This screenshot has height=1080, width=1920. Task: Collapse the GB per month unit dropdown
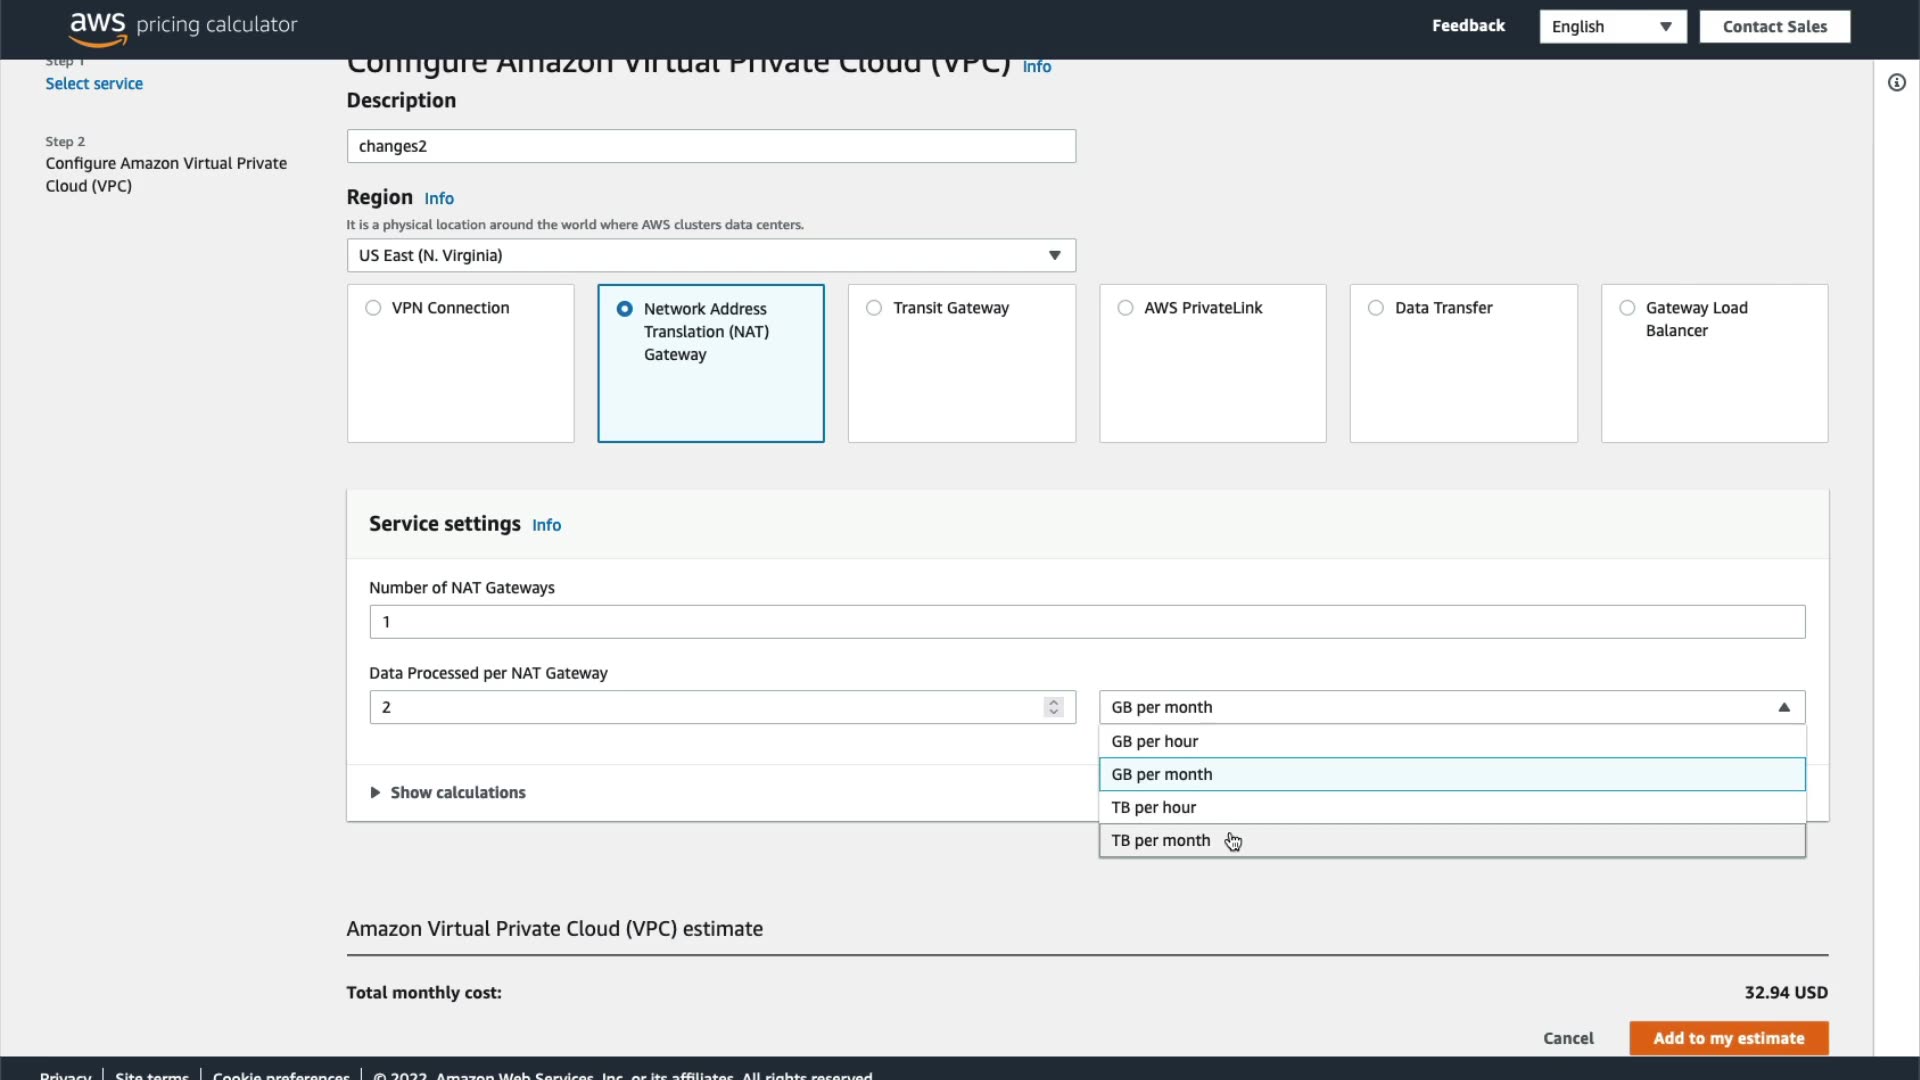(1451, 707)
